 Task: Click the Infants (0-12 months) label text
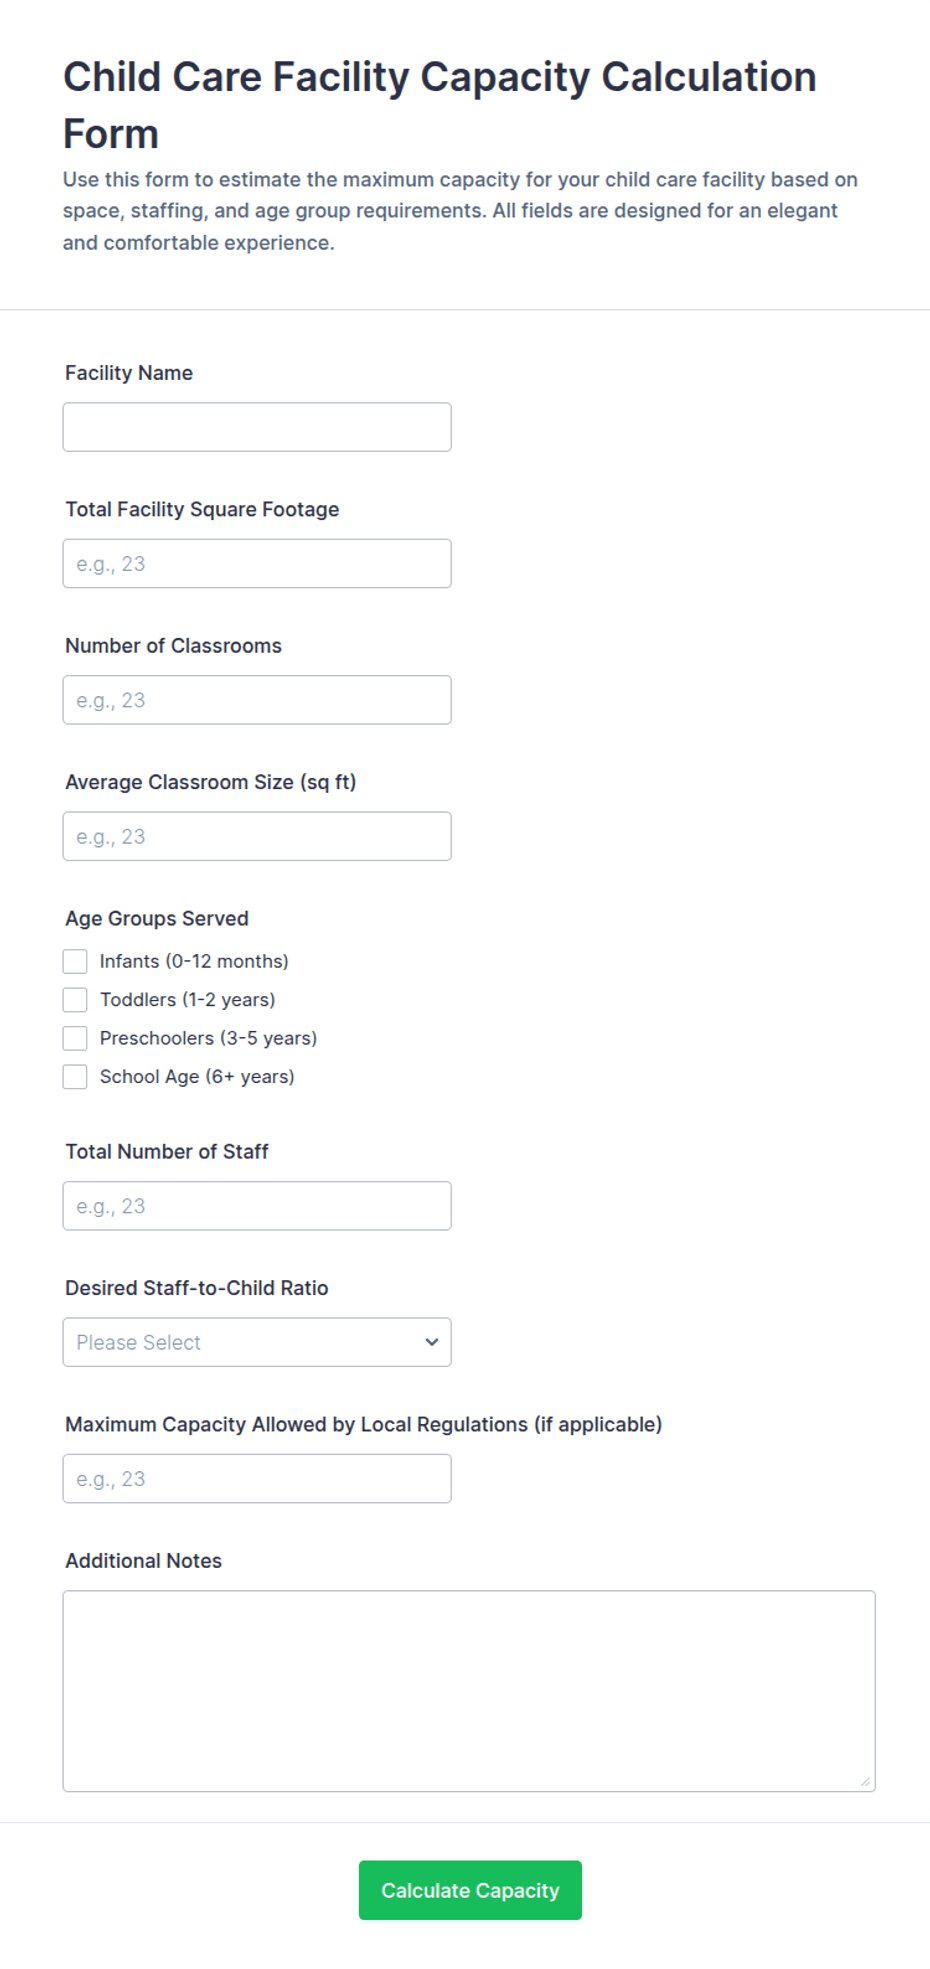click(194, 961)
